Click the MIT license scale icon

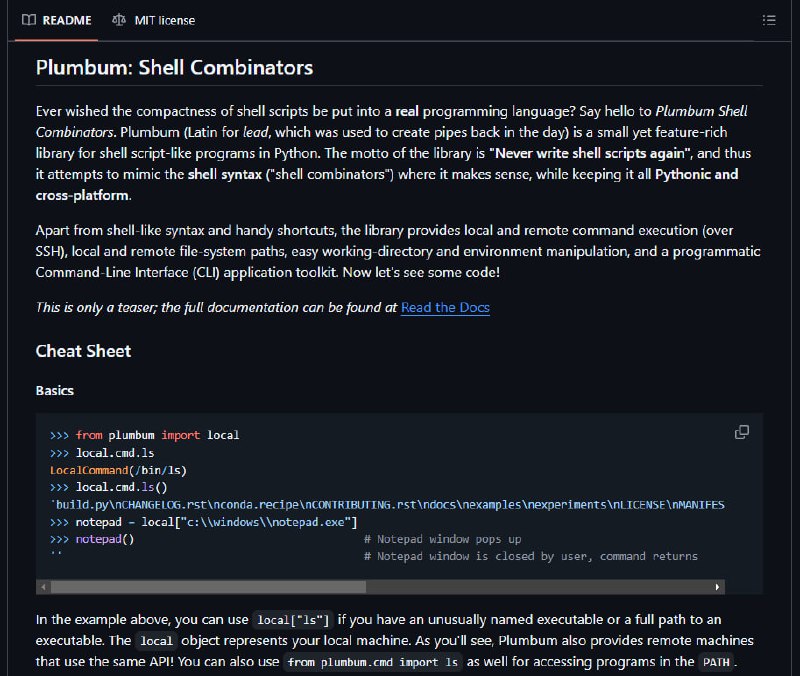pos(119,20)
